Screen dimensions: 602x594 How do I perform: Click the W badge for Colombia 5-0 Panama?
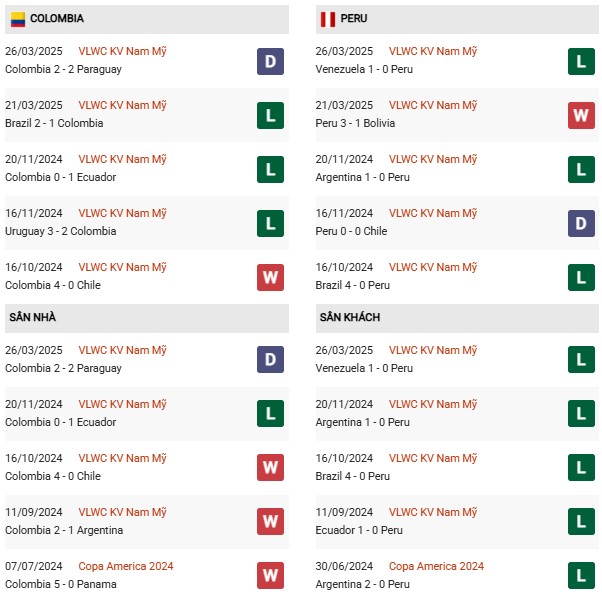point(270,575)
